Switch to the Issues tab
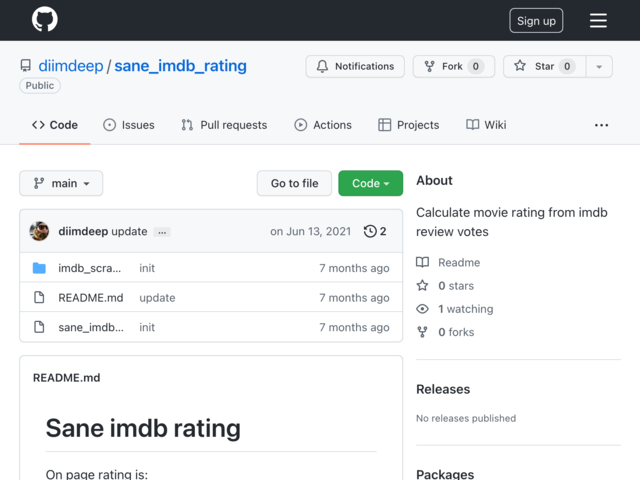 (x=129, y=125)
